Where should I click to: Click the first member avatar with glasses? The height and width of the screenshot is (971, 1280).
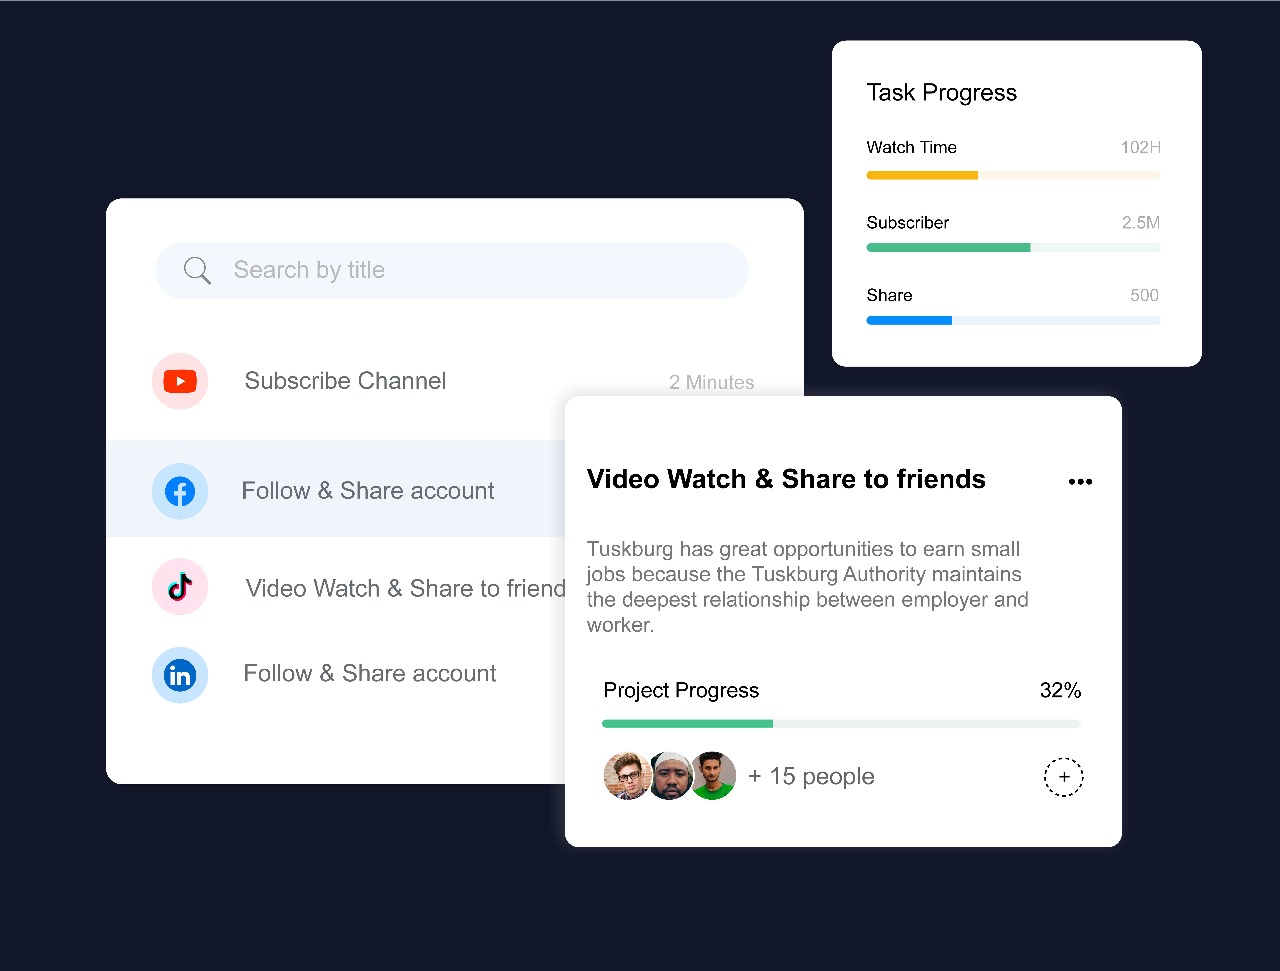coord(628,776)
